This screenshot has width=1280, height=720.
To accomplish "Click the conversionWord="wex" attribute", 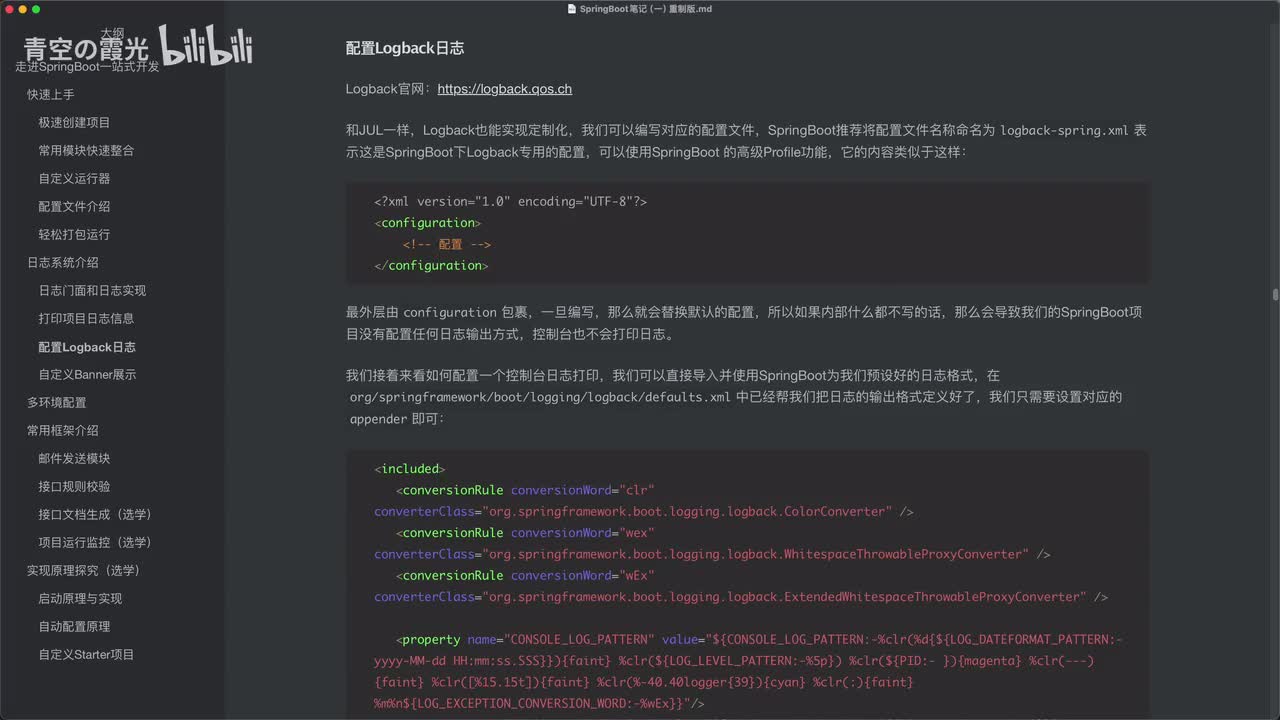I will (x=583, y=533).
